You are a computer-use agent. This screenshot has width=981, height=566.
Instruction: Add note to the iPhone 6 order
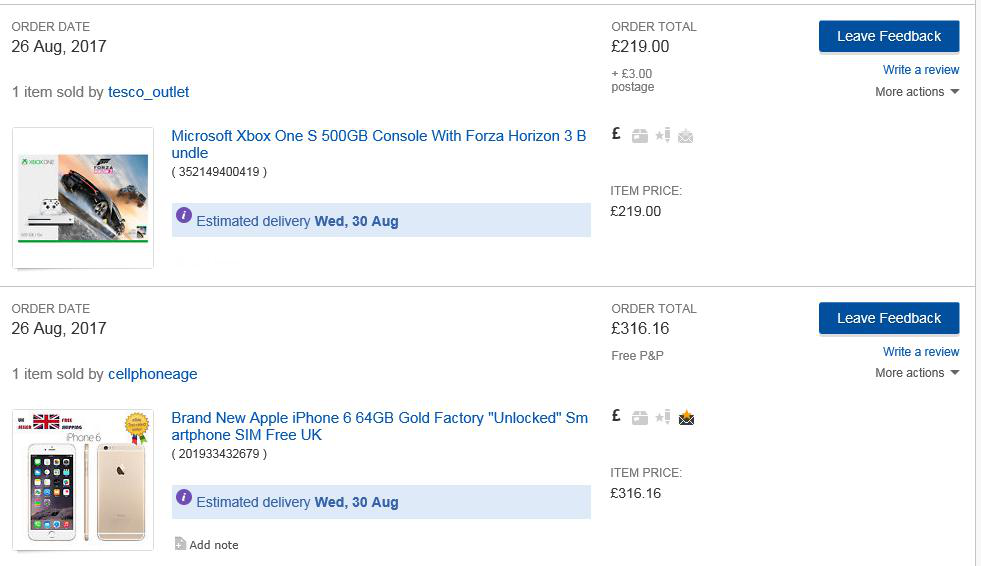click(206, 545)
